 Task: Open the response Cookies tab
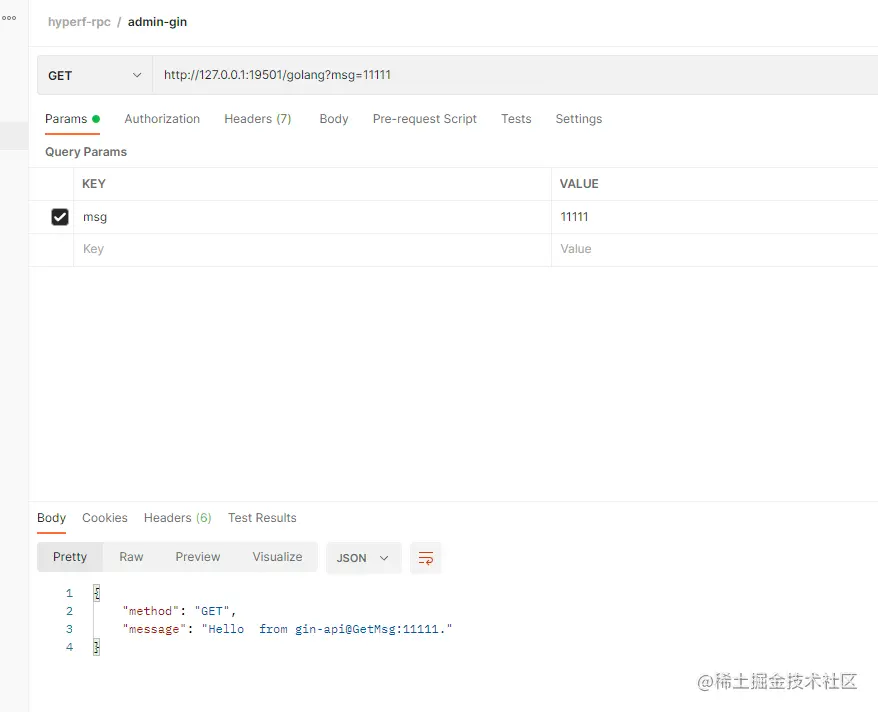(105, 518)
